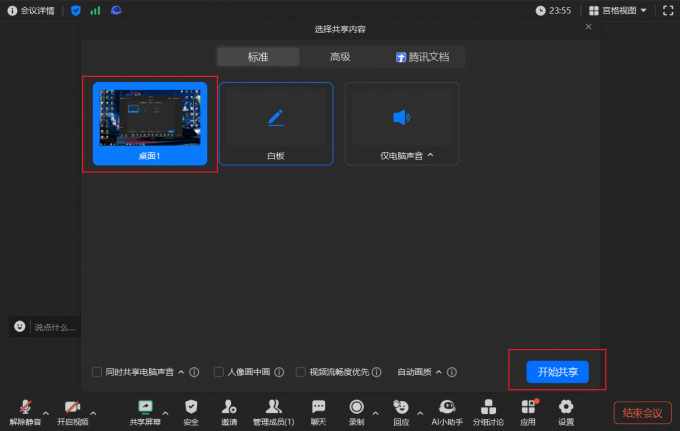Image resolution: width=680 pixels, height=431 pixels.
Task: Unmute microphone with 解除静音
Action: (25, 412)
